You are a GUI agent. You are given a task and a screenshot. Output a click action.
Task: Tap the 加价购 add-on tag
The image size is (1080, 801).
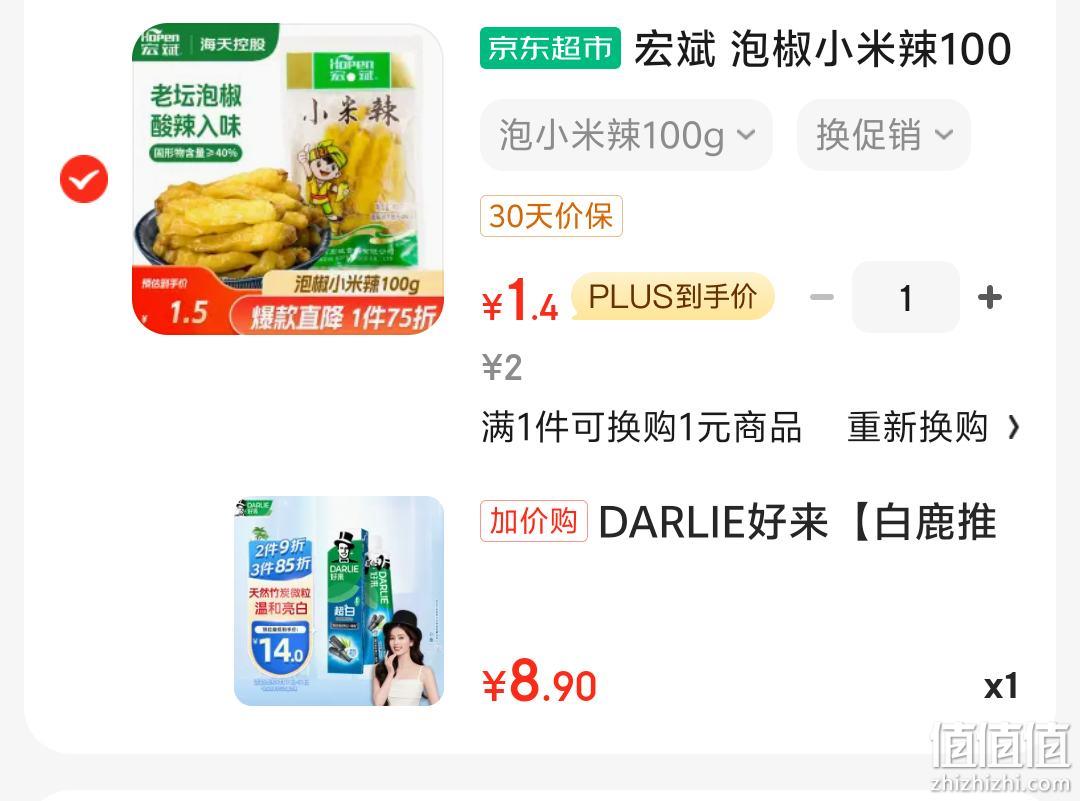534,521
